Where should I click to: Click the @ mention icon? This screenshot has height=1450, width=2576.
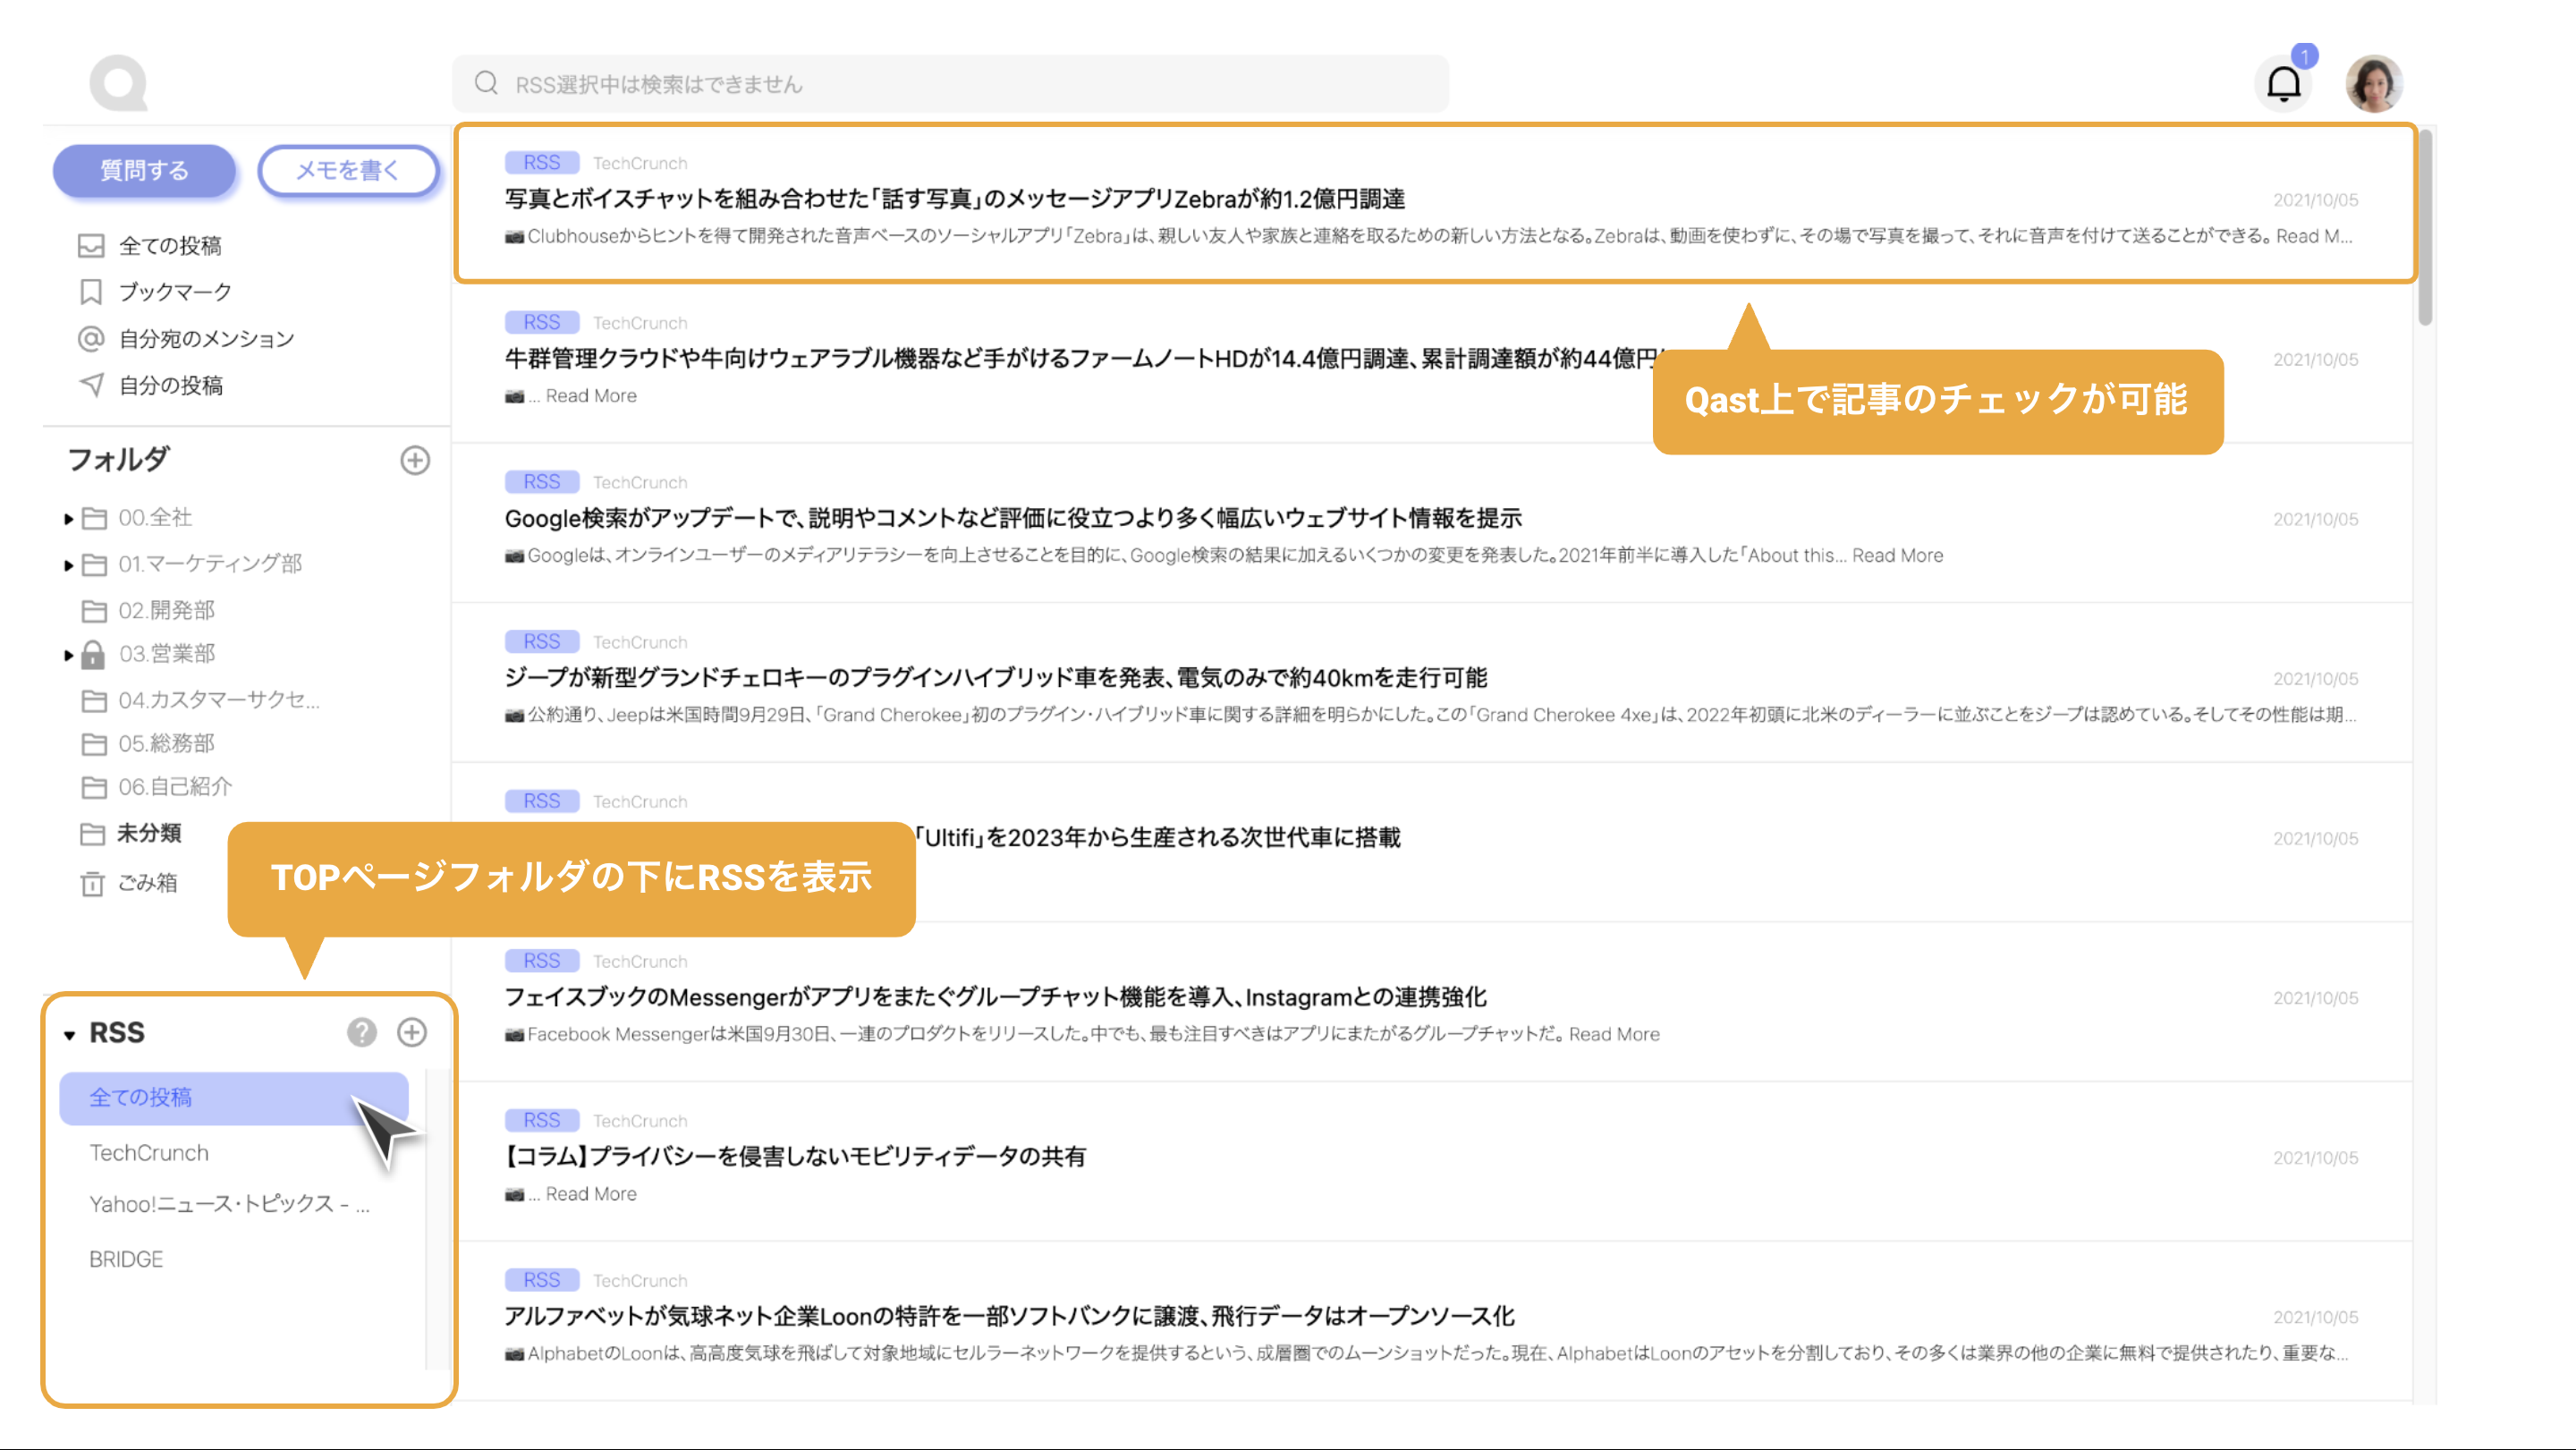pos(91,339)
